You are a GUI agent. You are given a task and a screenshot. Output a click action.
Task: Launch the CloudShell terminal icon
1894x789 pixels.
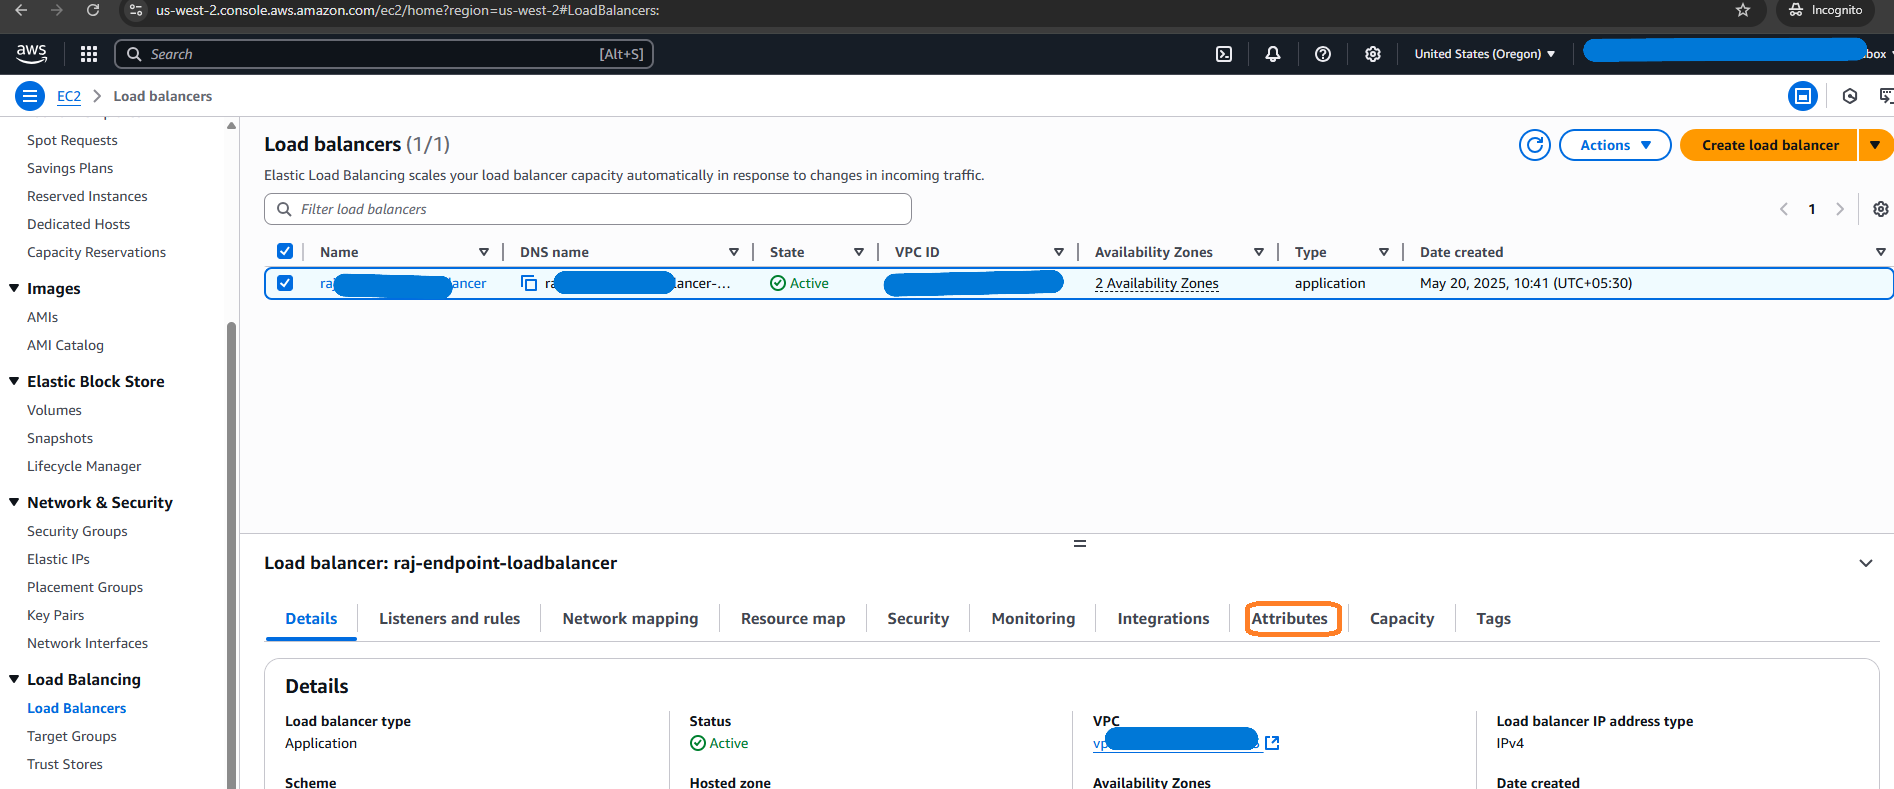1223,54
